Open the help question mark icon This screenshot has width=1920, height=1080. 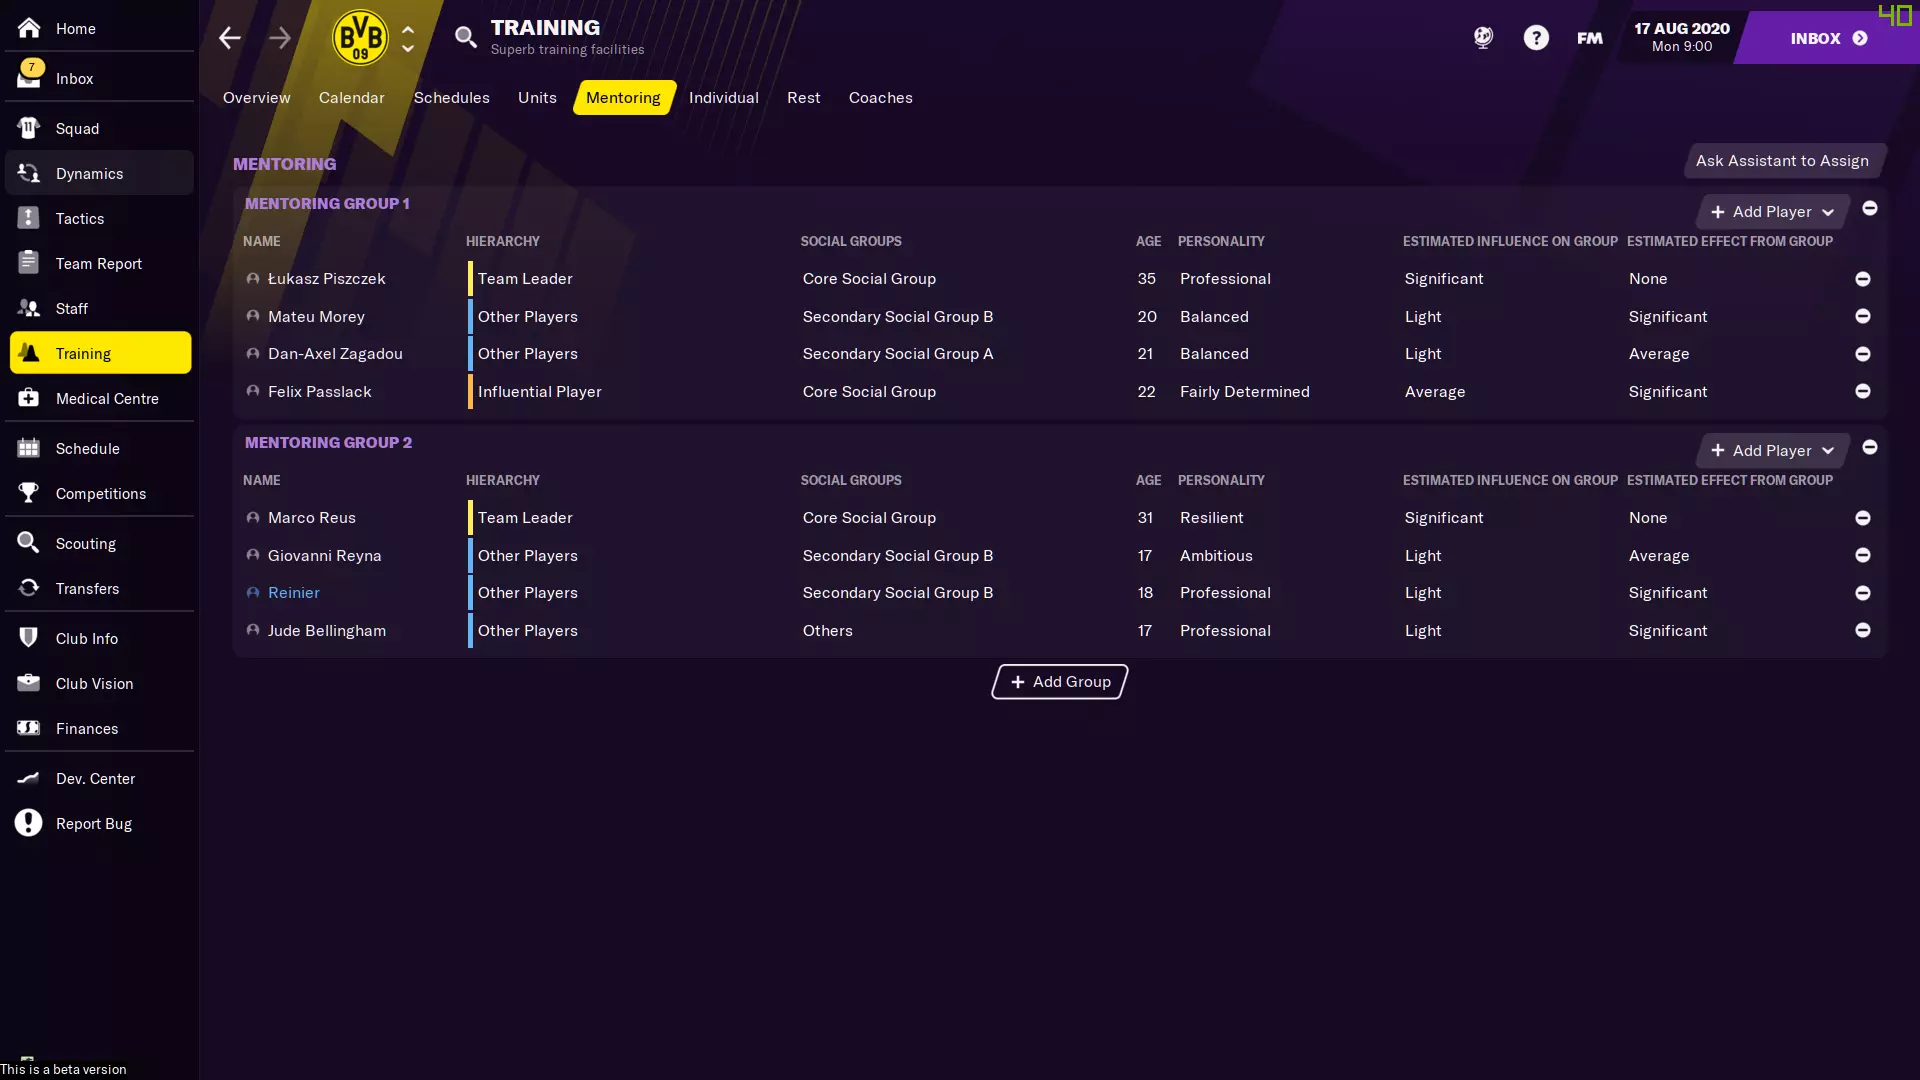[1536, 38]
